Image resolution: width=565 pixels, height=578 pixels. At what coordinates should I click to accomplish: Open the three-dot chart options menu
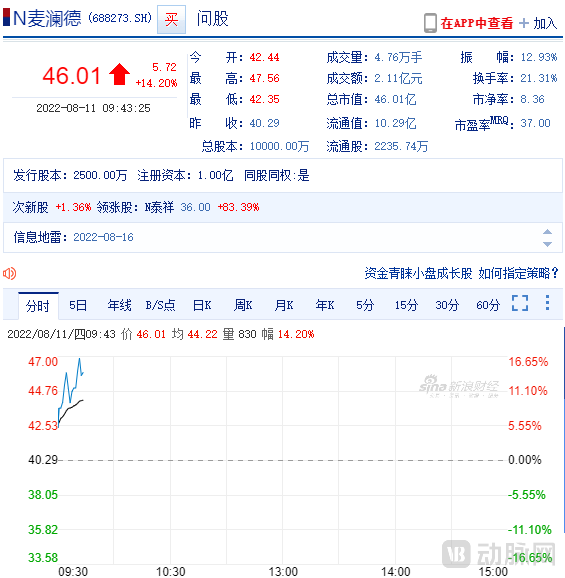547,303
